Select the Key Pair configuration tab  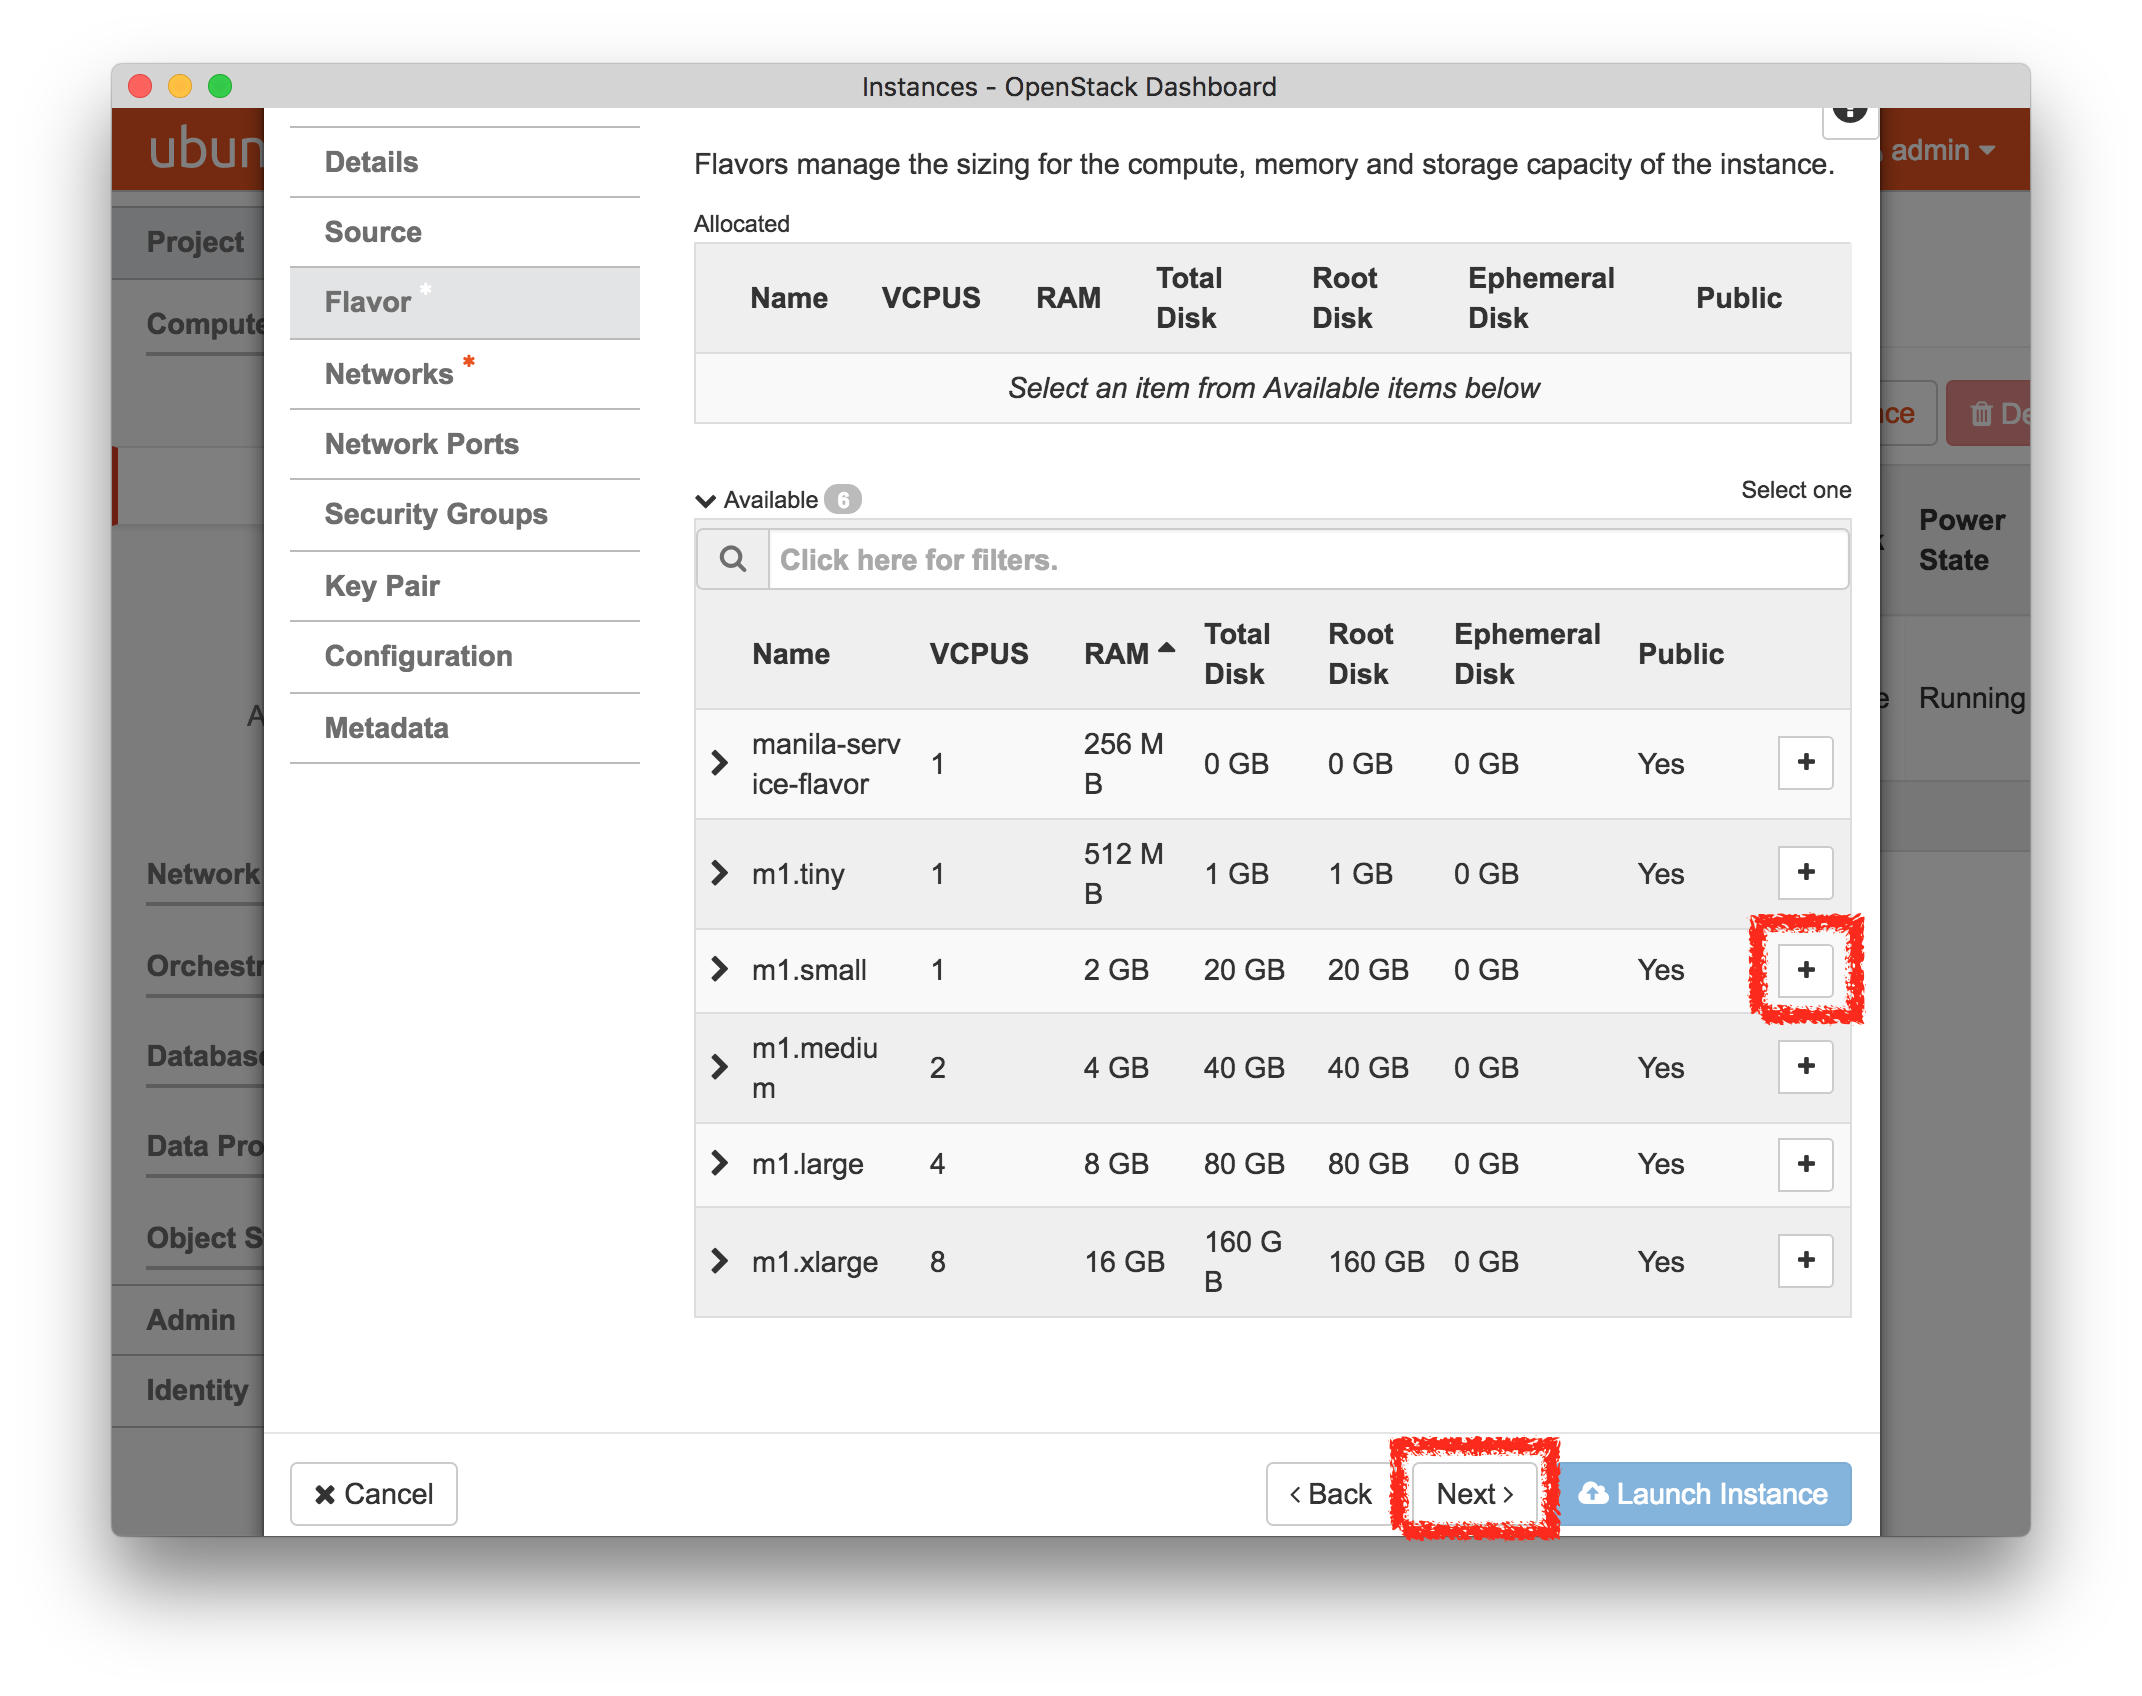pyautogui.click(x=384, y=584)
